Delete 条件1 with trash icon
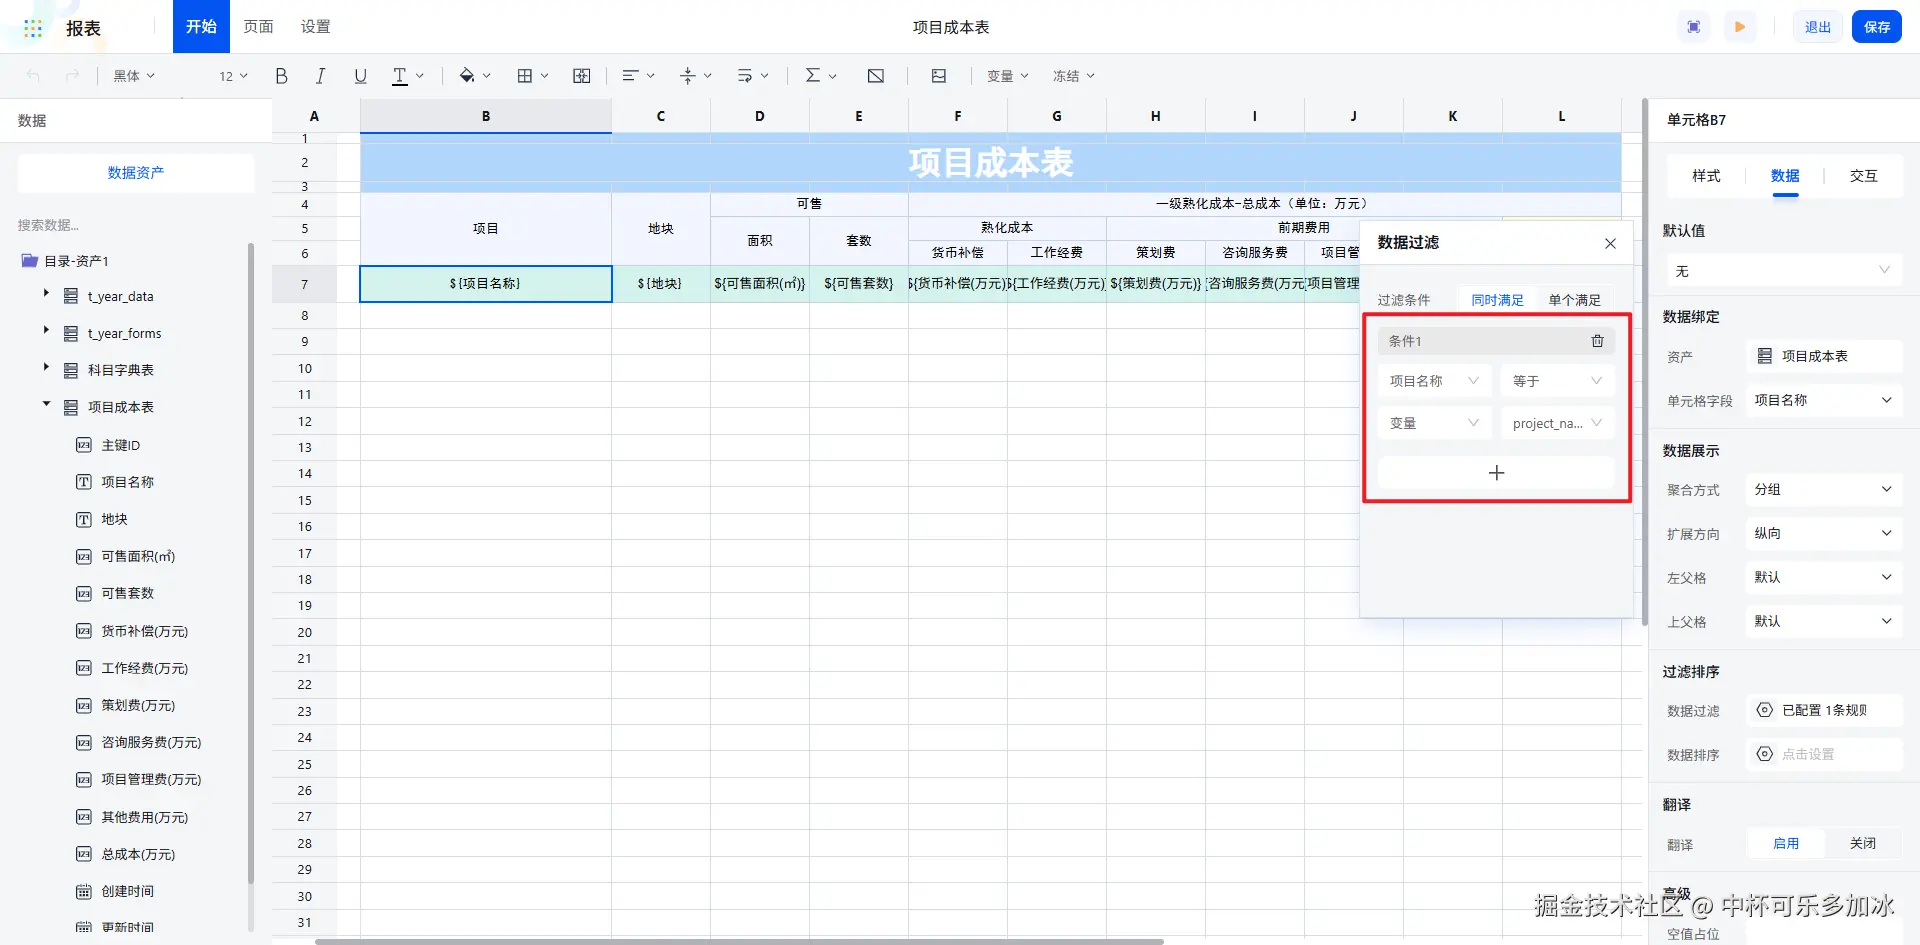This screenshot has width=1920, height=945. click(1597, 341)
